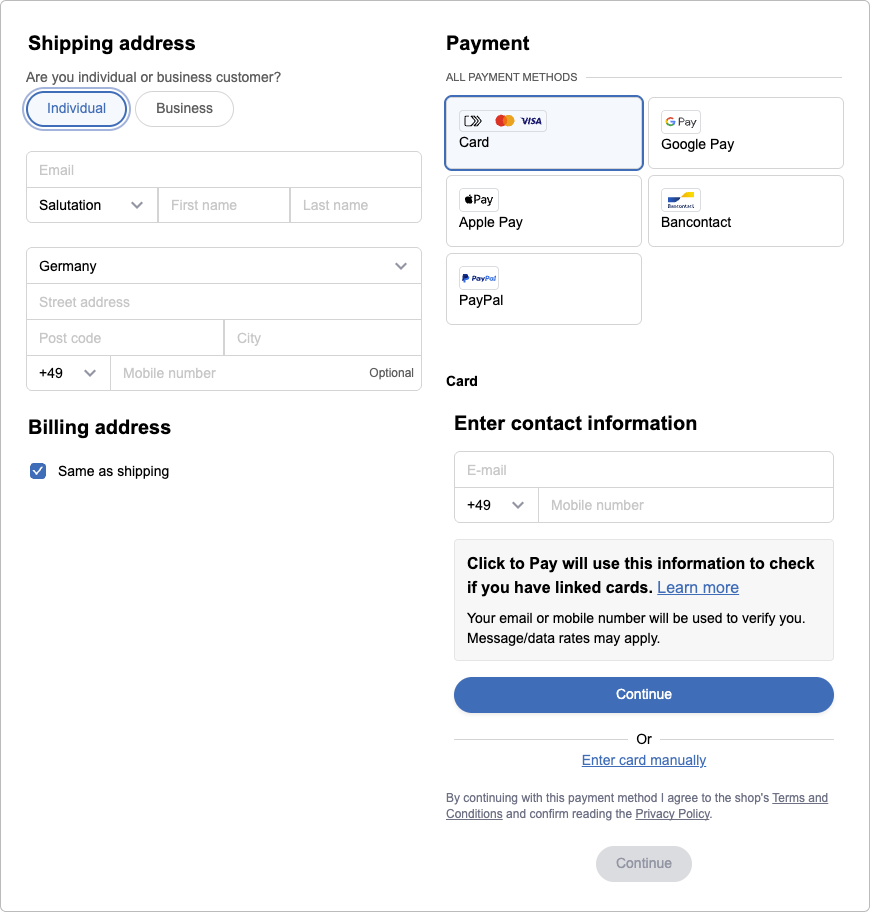Expand the Germany country dropdown
Viewport: 870px width, 912px height.
click(224, 266)
